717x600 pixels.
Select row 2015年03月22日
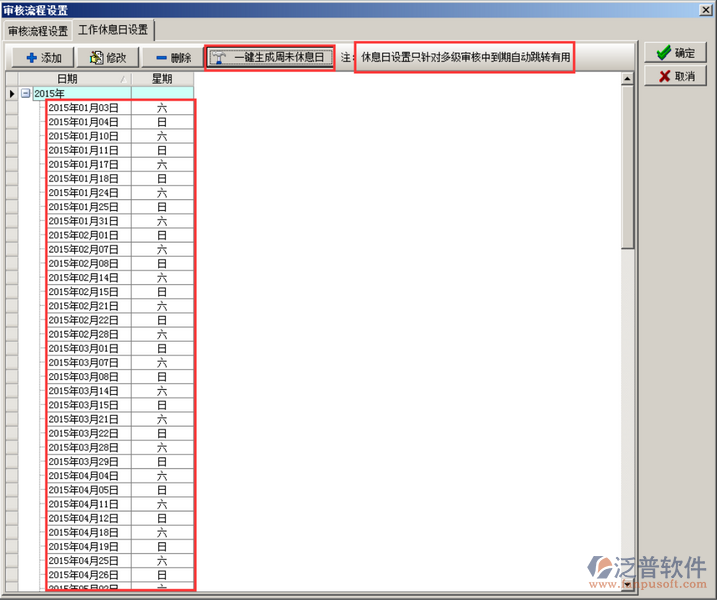[x=120, y=434]
